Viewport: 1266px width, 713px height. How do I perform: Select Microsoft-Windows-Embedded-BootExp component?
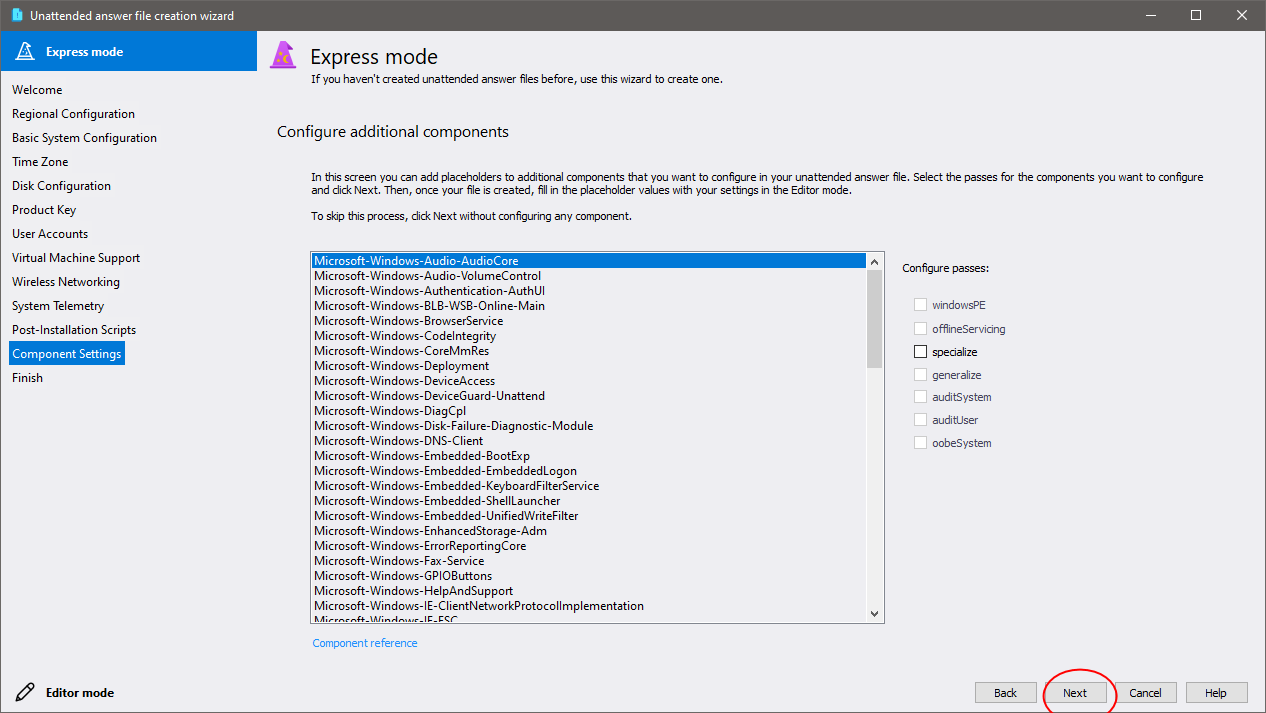pyautogui.click(x=588, y=456)
